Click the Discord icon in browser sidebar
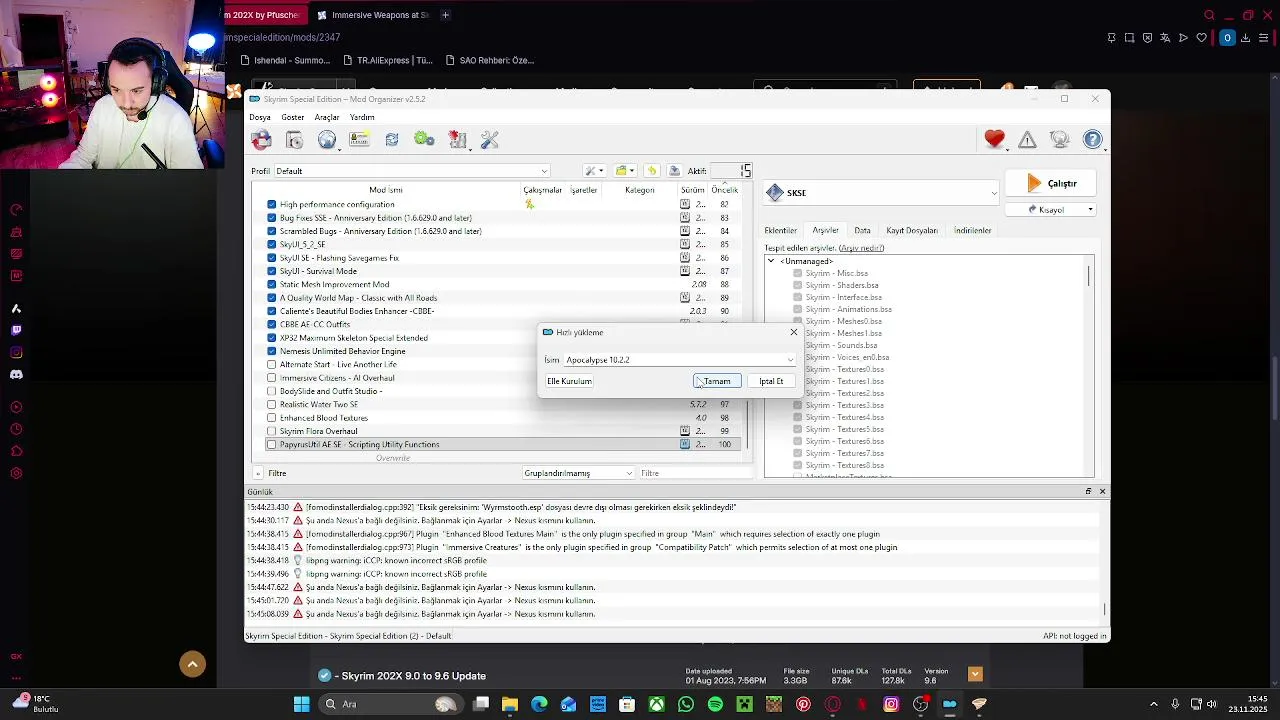This screenshot has width=1280, height=720. (16, 375)
